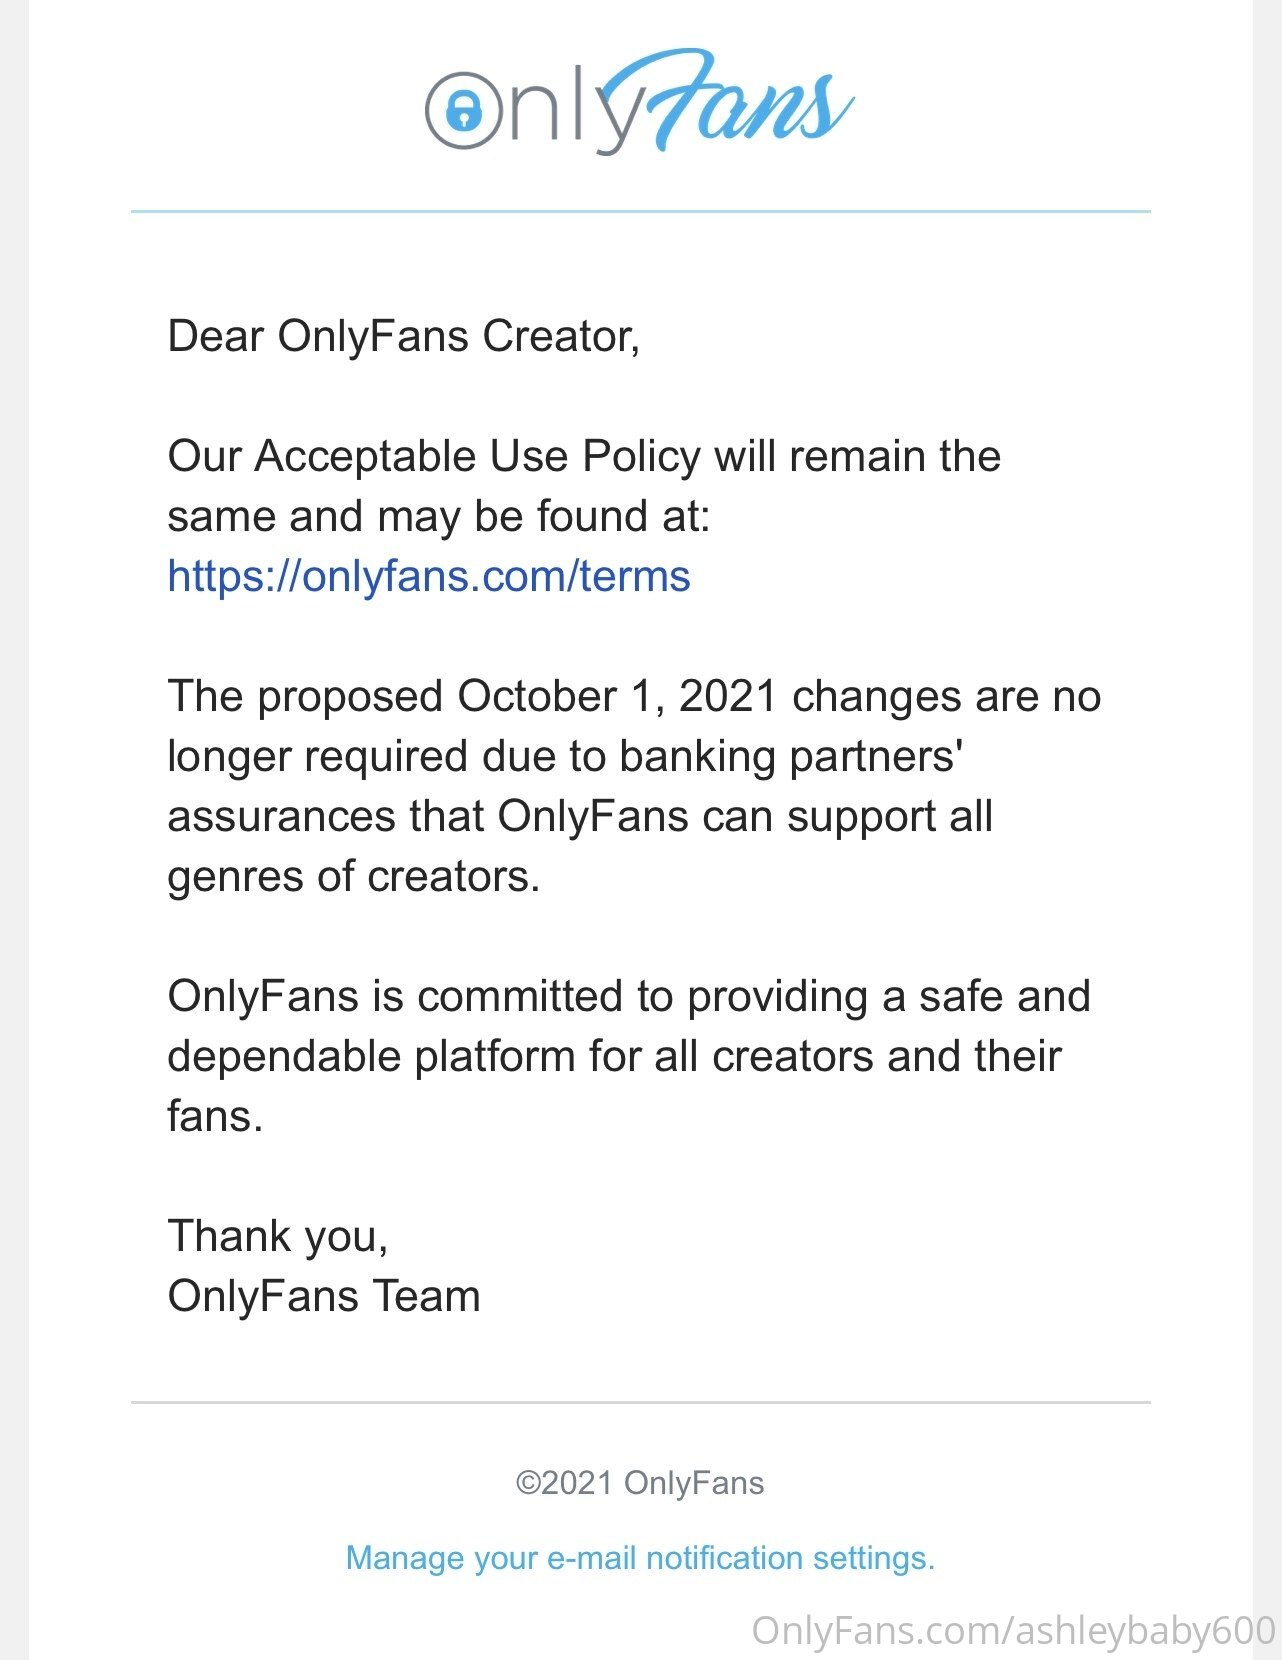Image resolution: width=1282 pixels, height=1660 pixels.
Task: Click the gray divider line above the footer
Action: pos(640,1403)
